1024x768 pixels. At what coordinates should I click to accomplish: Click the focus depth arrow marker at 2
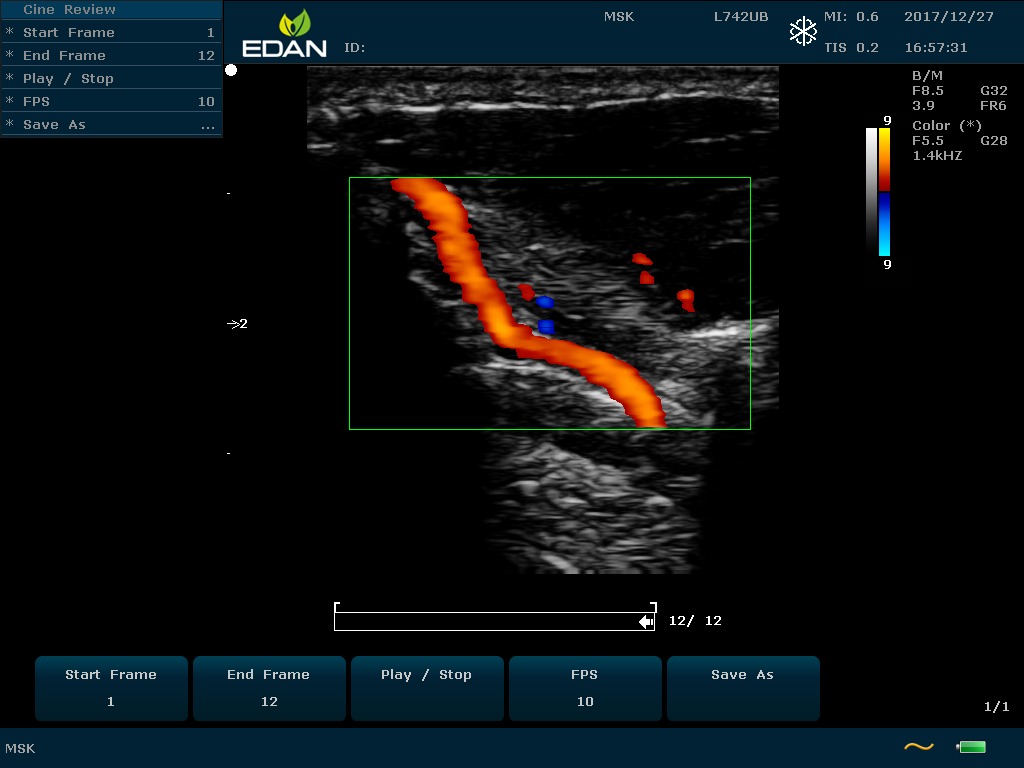point(234,324)
